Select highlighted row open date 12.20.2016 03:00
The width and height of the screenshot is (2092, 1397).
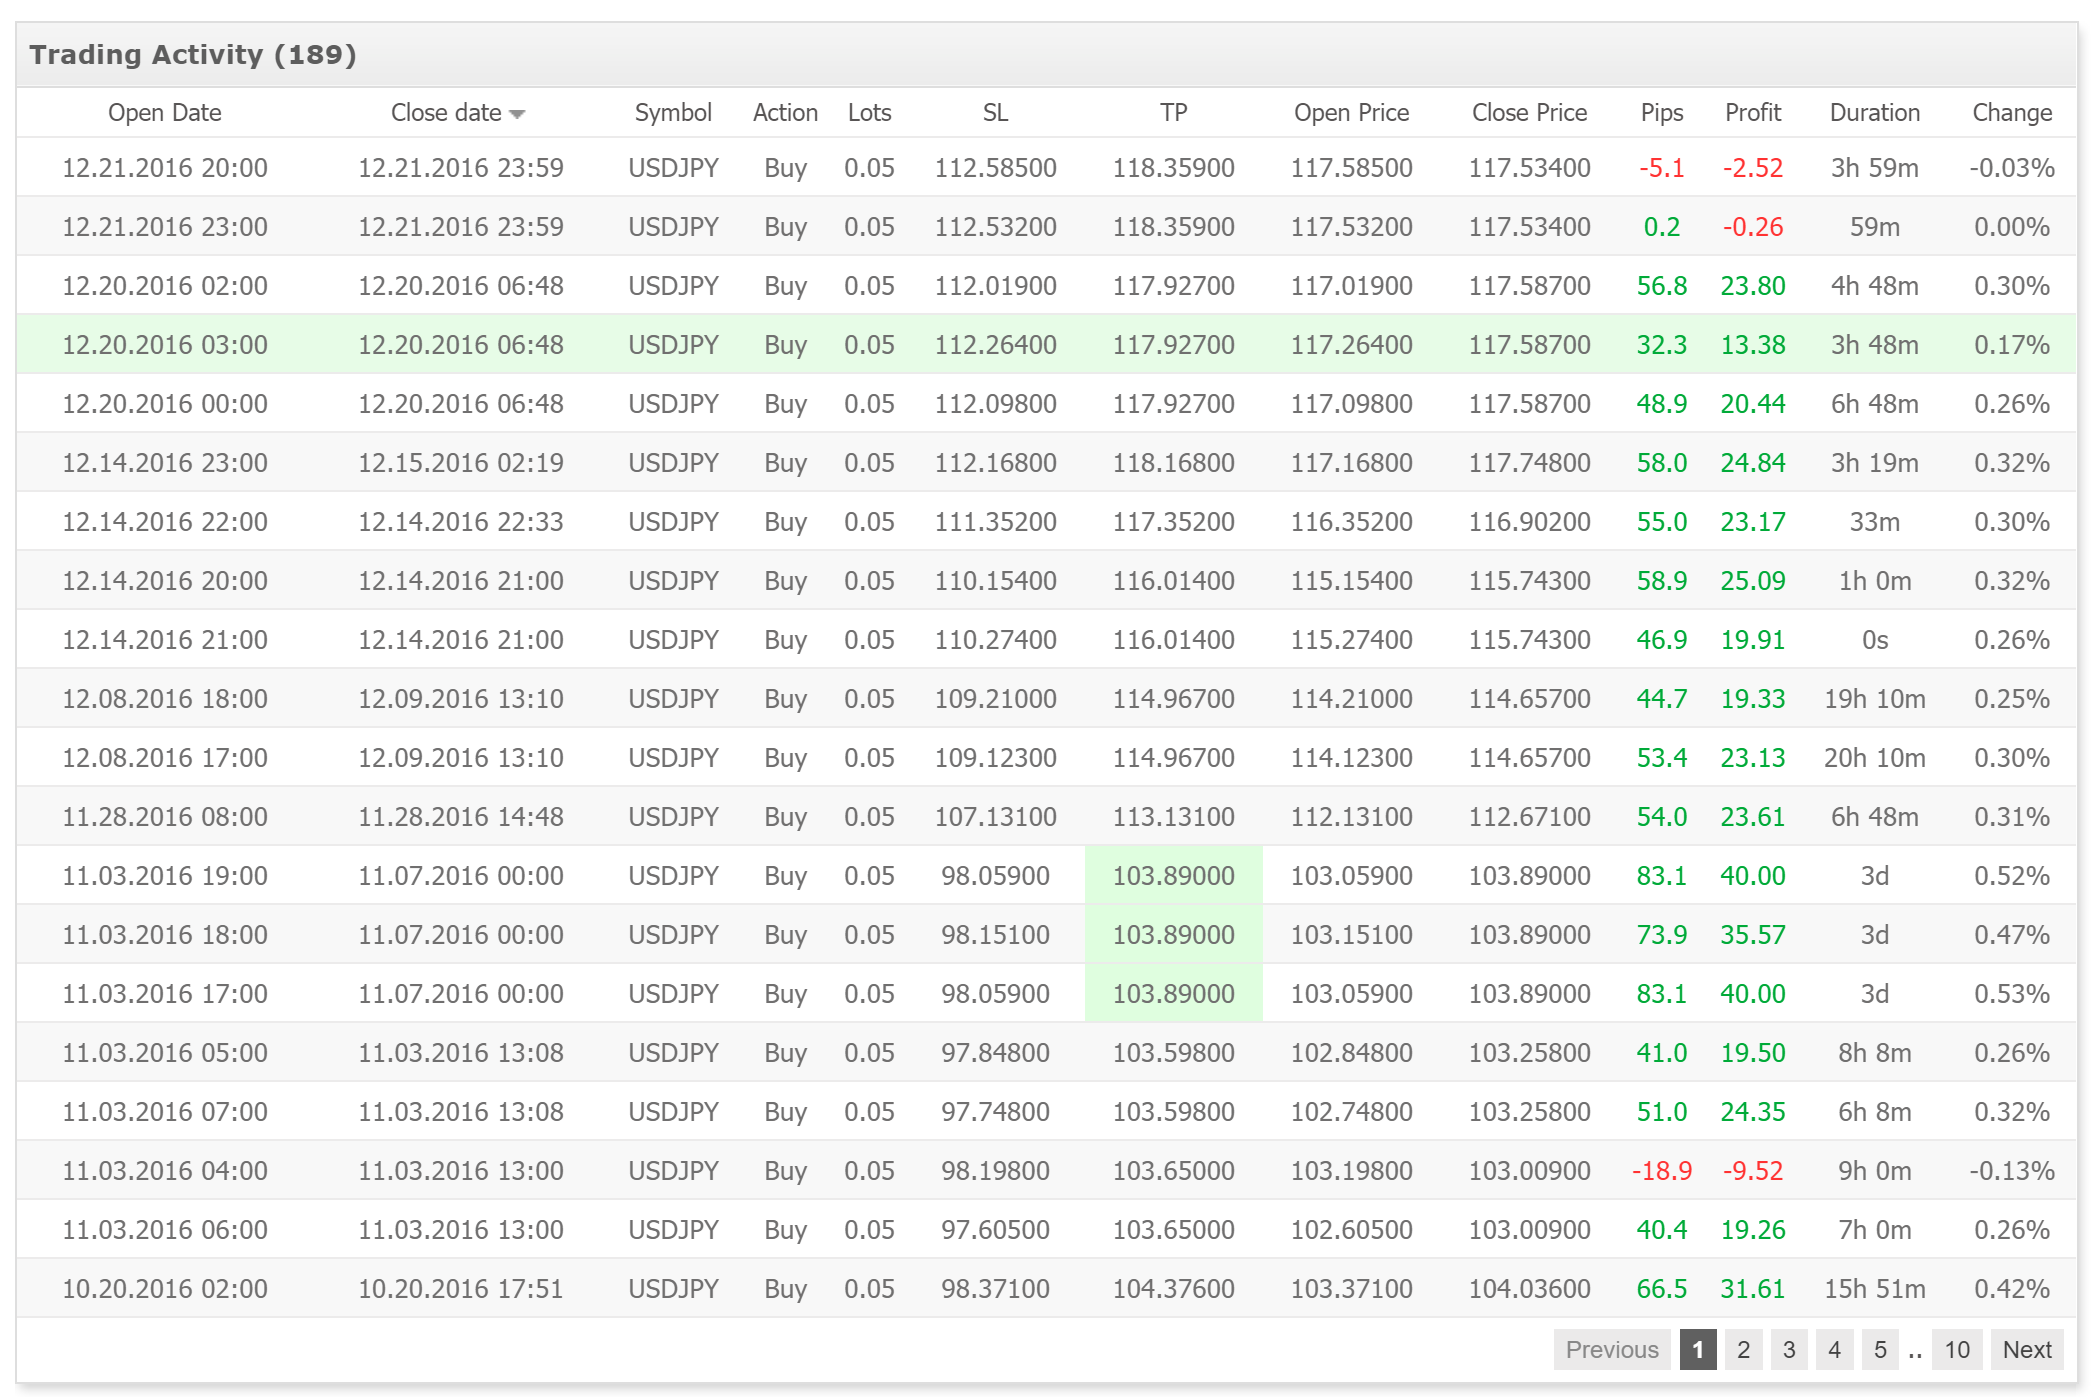(165, 345)
